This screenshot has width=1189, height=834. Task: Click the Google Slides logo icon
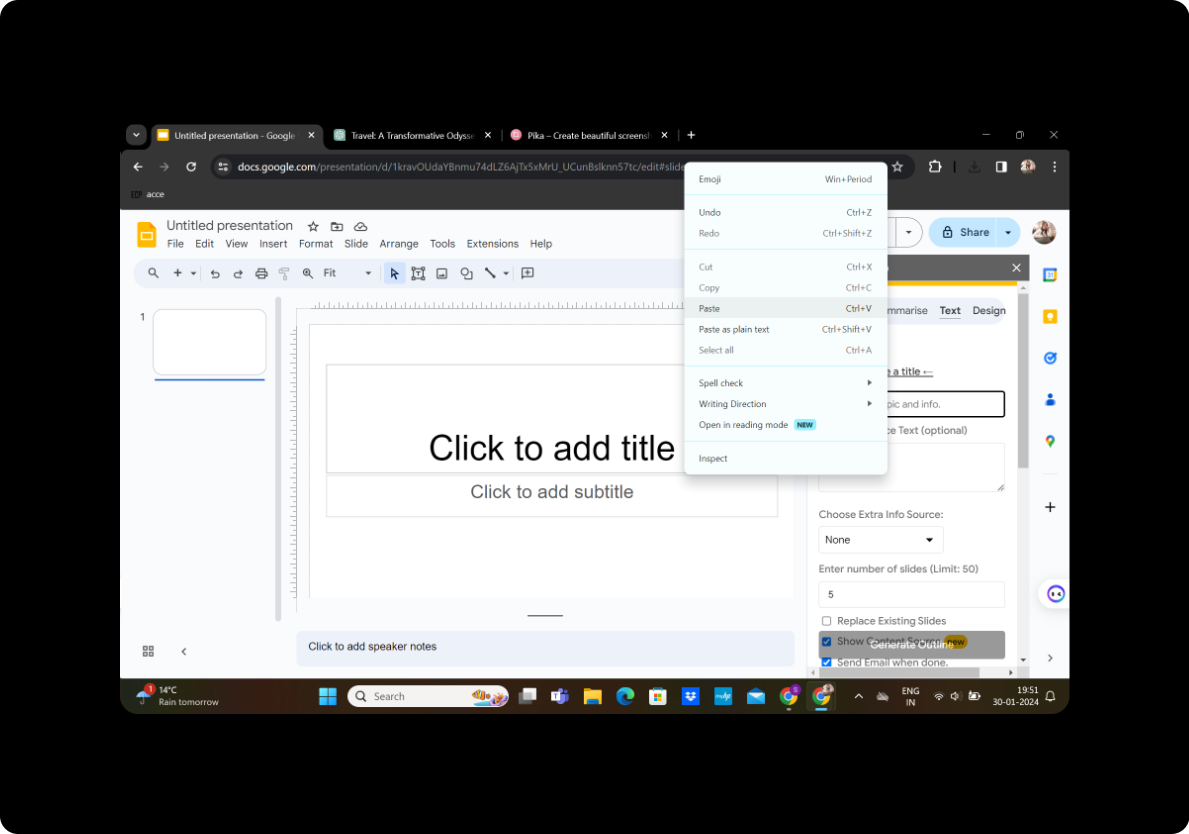point(146,234)
